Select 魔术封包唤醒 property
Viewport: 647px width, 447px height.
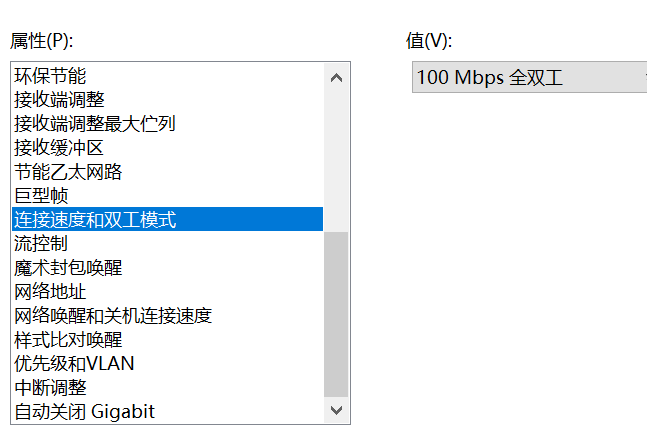[x=68, y=268]
